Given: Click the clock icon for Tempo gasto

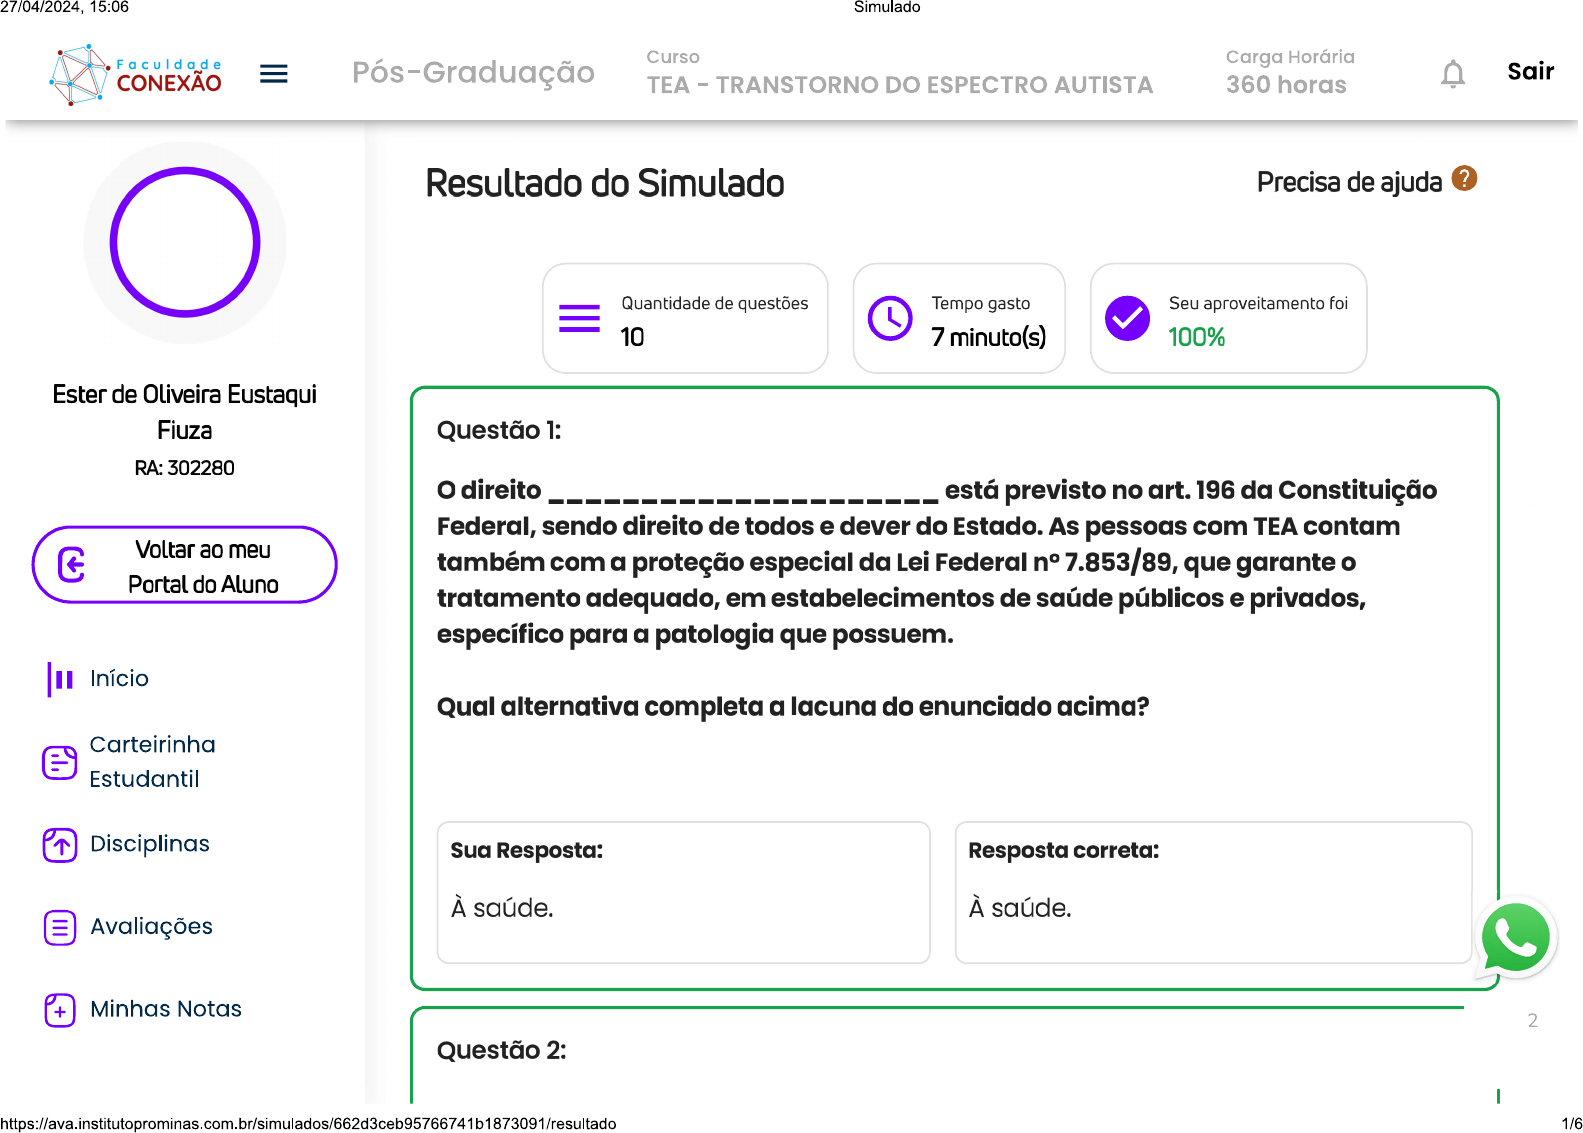Looking at the screenshot, I should click(889, 319).
